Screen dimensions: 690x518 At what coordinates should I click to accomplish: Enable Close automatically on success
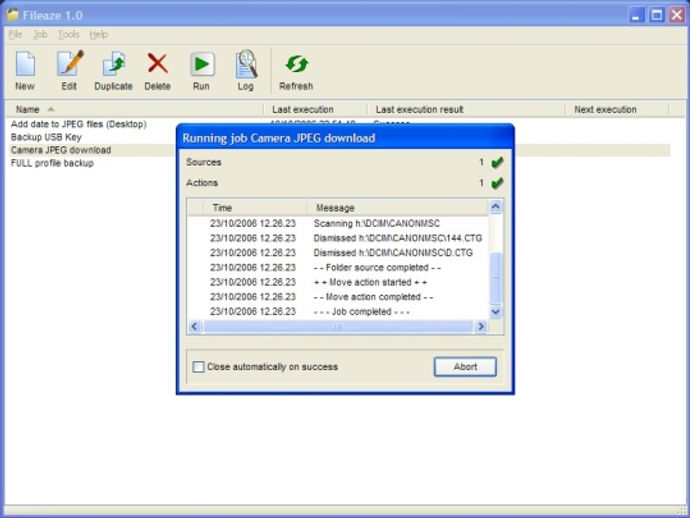tap(198, 367)
